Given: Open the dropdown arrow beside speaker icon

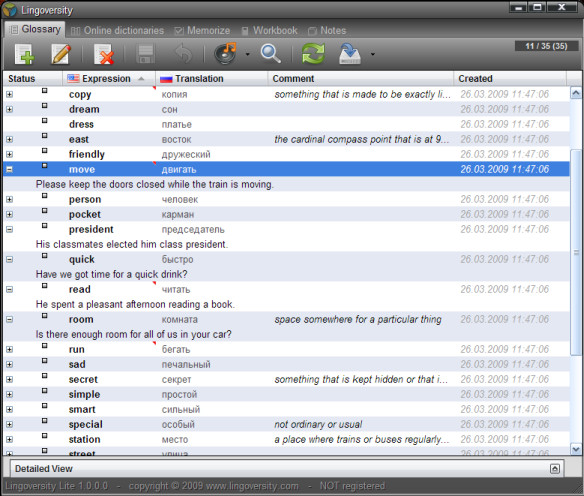Looking at the screenshot, I should click(x=247, y=54).
